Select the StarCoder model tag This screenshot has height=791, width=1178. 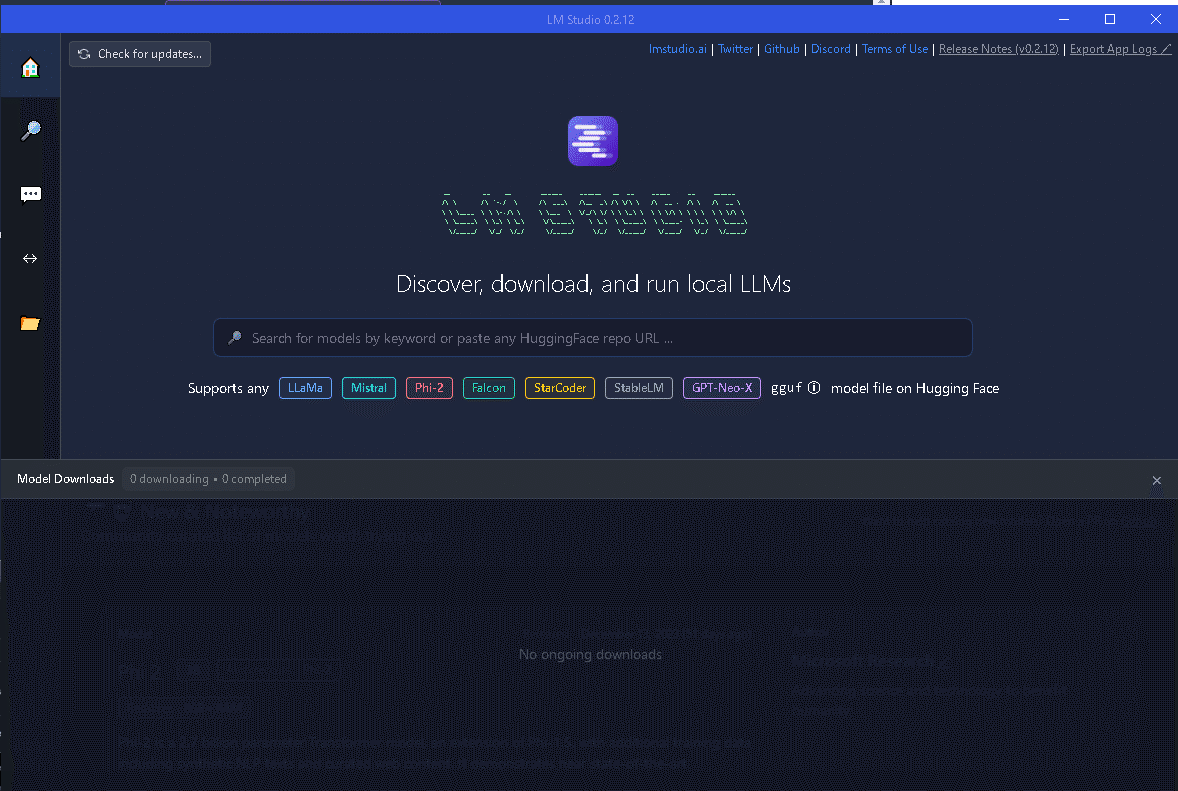(560, 388)
